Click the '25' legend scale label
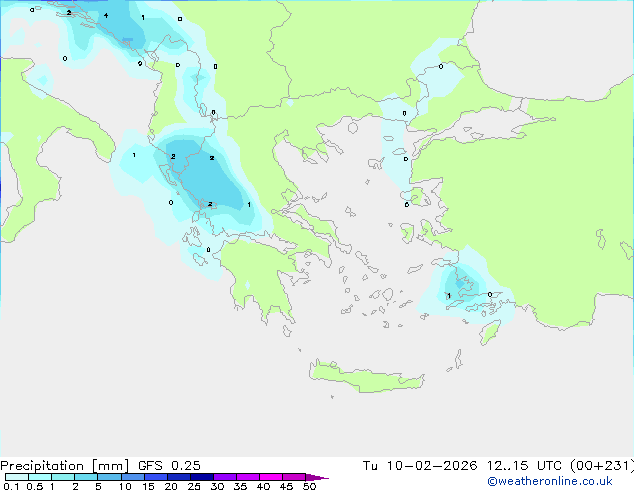 click(x=194, y=486)
